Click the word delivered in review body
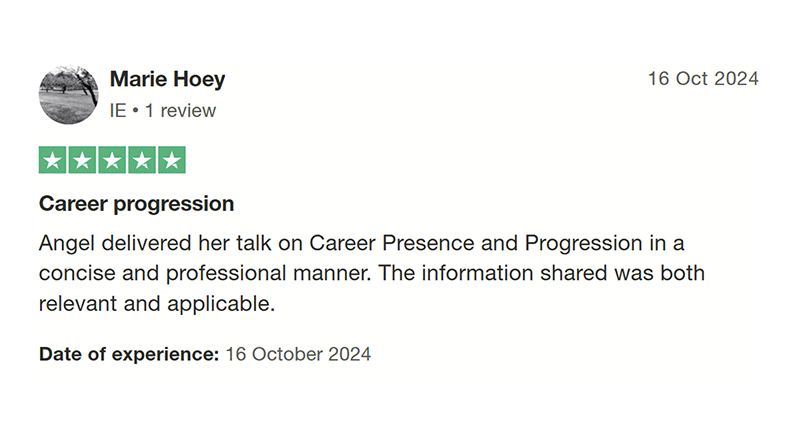Viewport: 800px width, 433px height. [147, 243]
